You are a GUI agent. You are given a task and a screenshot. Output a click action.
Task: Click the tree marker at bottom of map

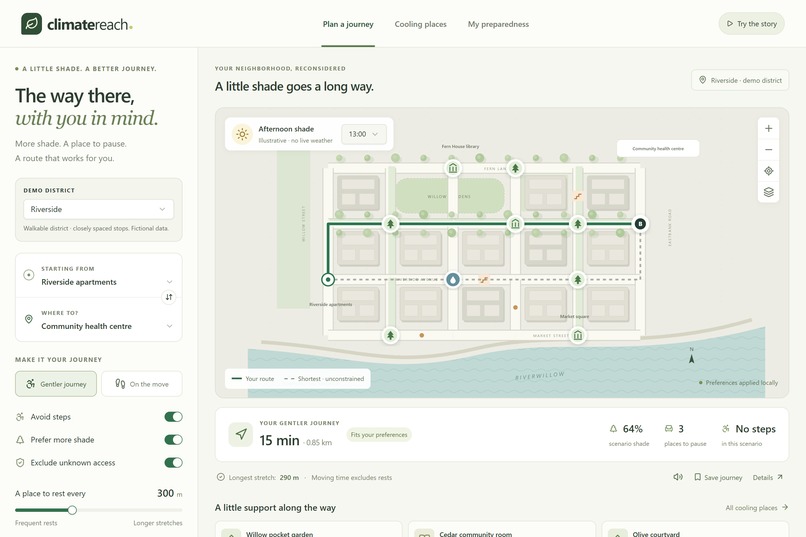click(x=391, y=336)
